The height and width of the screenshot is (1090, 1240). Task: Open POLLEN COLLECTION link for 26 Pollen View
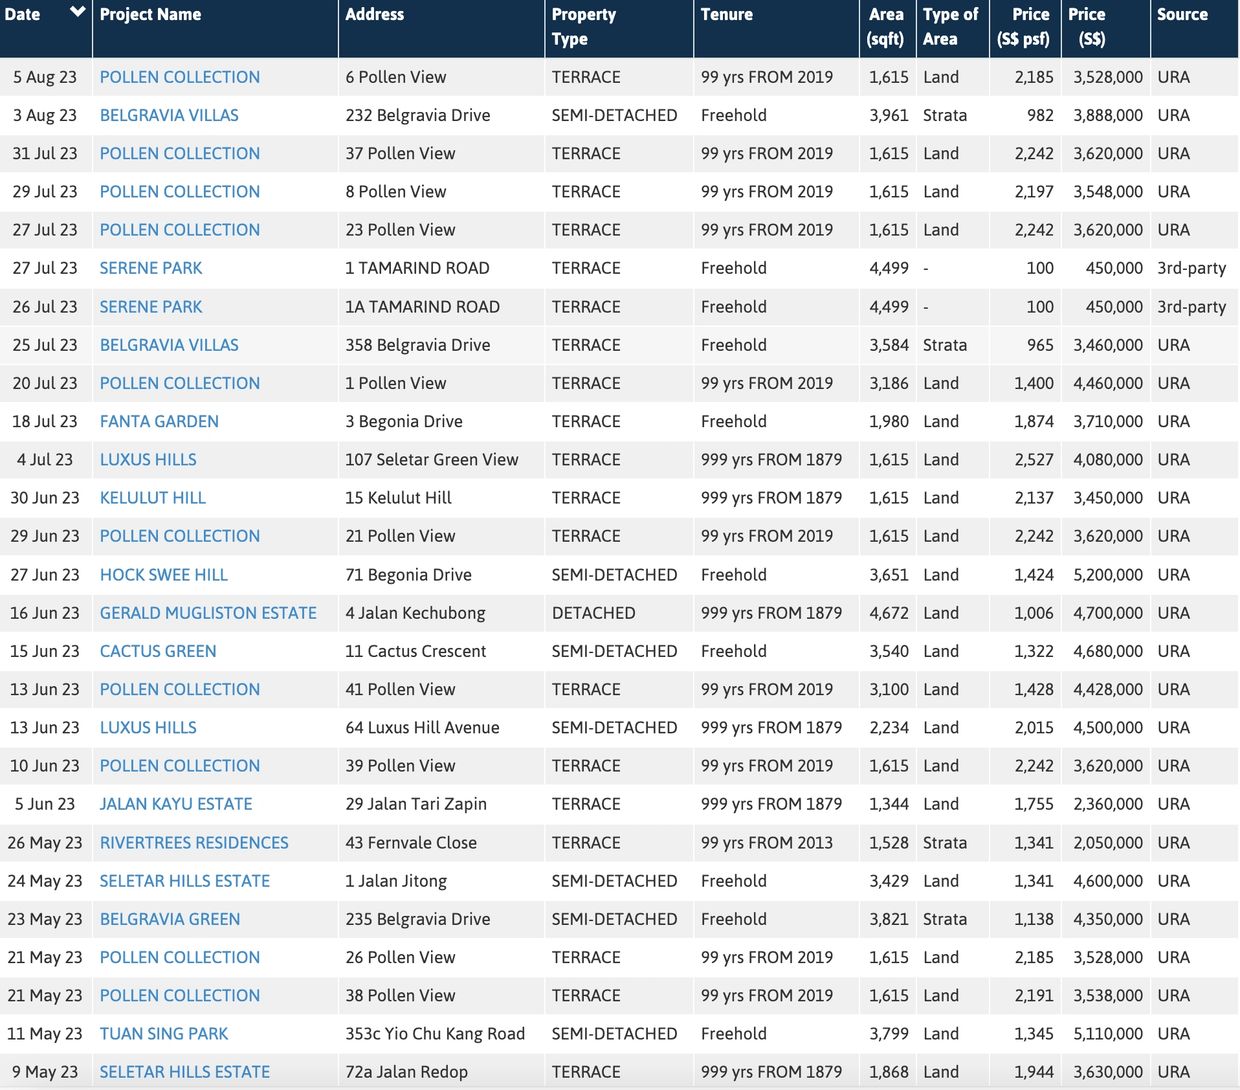tap(180, 957)
